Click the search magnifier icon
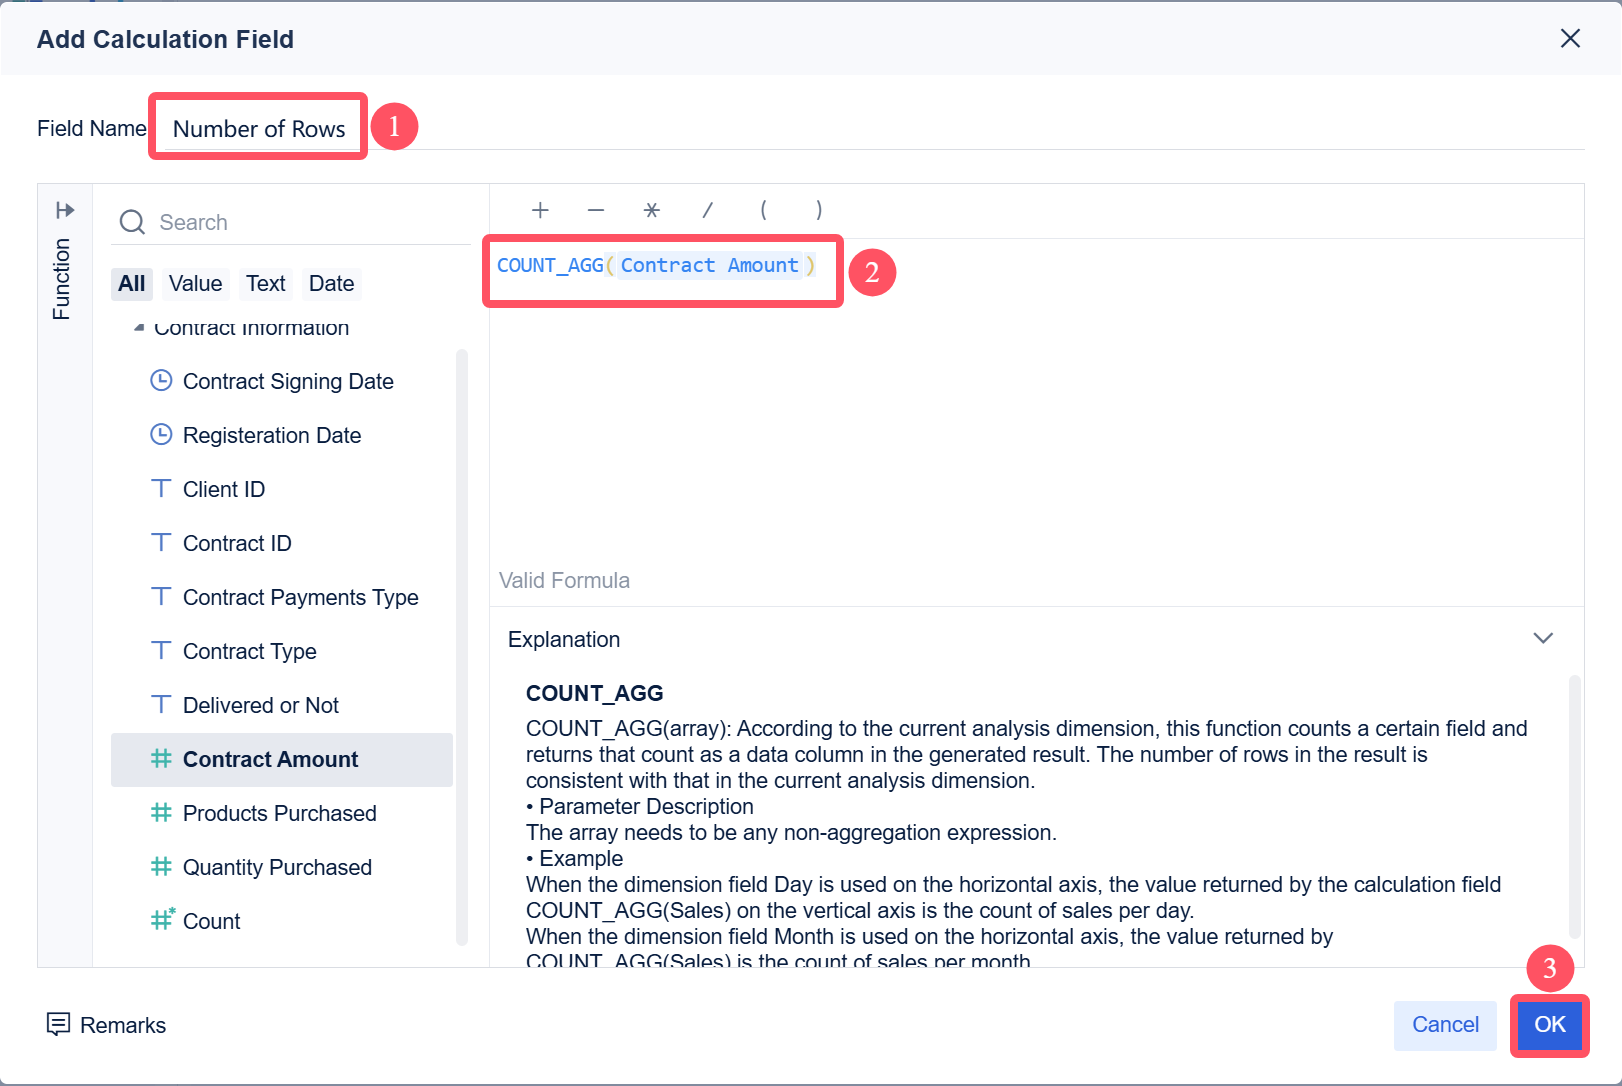The image size is (1622, 1086). (132, 222)
